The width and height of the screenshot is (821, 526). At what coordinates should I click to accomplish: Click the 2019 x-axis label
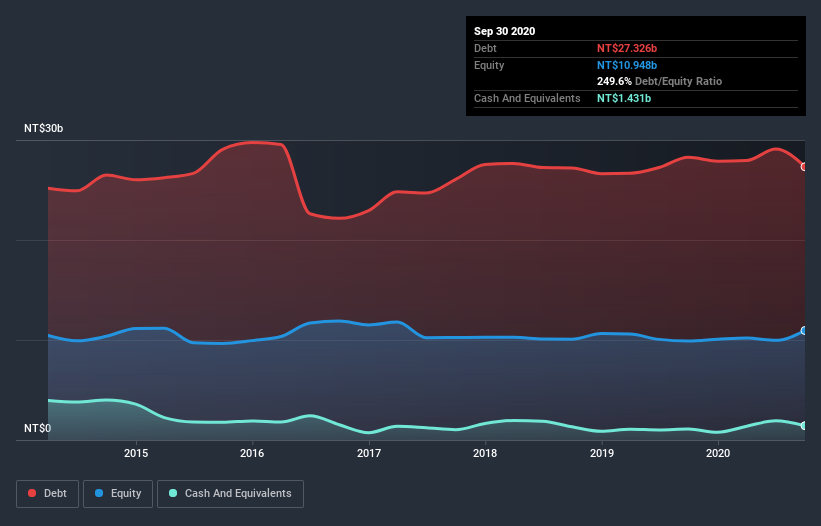(x=602, y=453)
